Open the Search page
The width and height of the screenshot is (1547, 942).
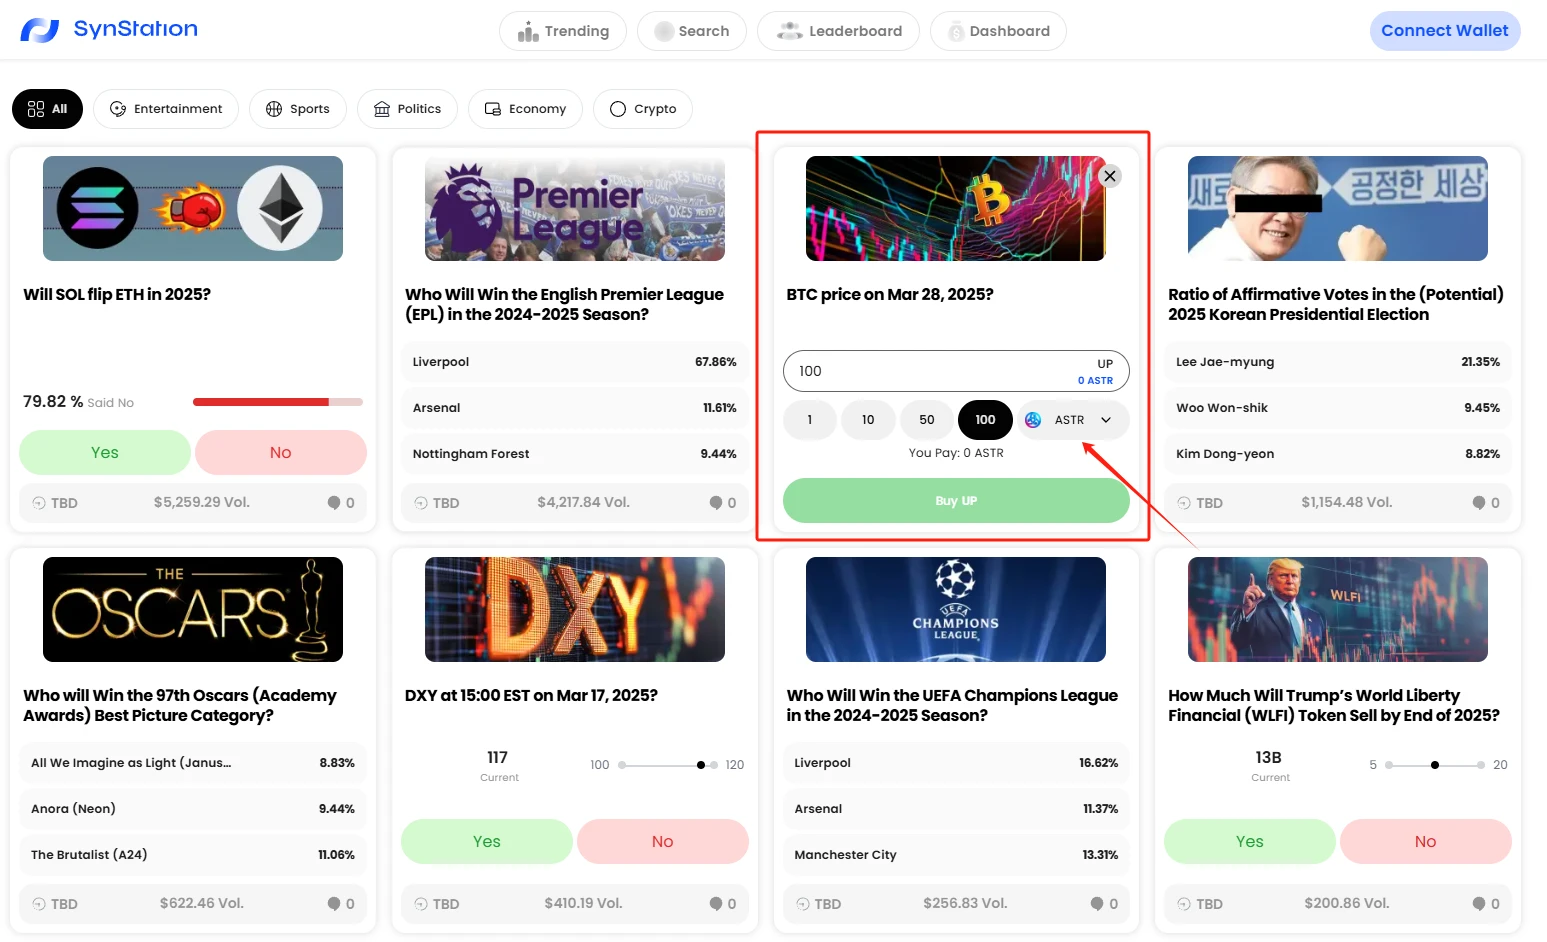coord(692,31)
